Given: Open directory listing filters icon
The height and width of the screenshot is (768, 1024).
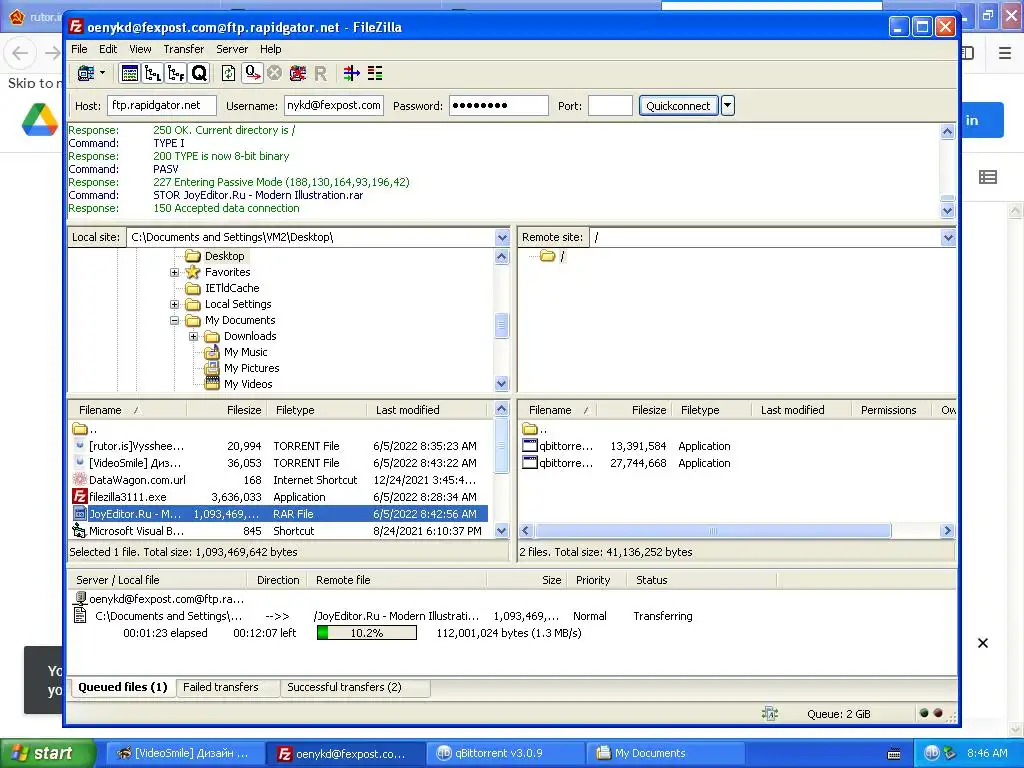Looking at the screenshot, I should (351, 73).
